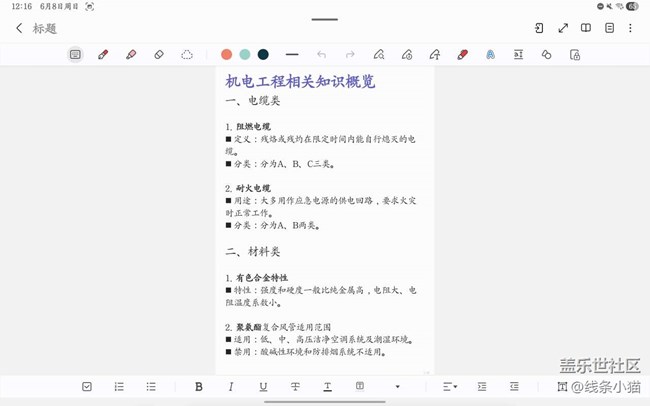Insert a checkbox list item
This screenshot has height=406, width=650.
coord(87,386)
